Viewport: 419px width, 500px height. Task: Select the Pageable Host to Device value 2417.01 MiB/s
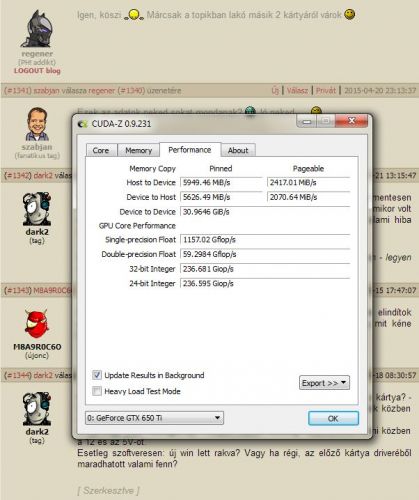tap(308, 182)
